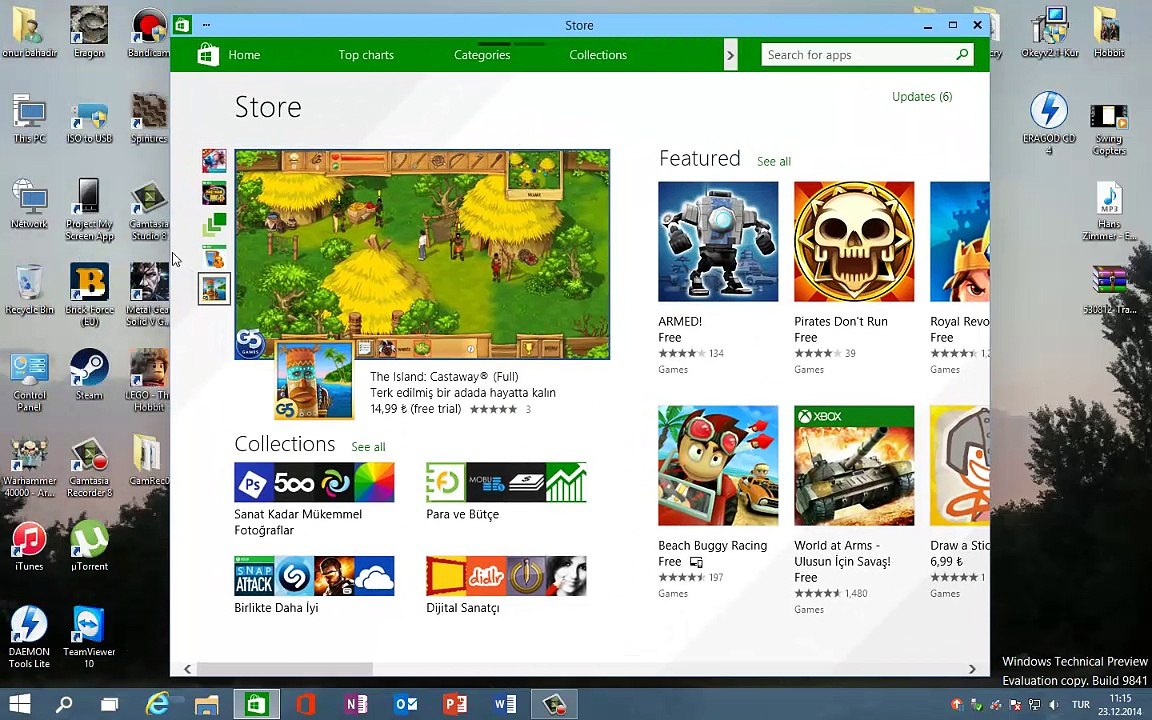1152x720 pixels.
Task: Click horizontal scrollbar right arrow
Action: coord(972,669)
